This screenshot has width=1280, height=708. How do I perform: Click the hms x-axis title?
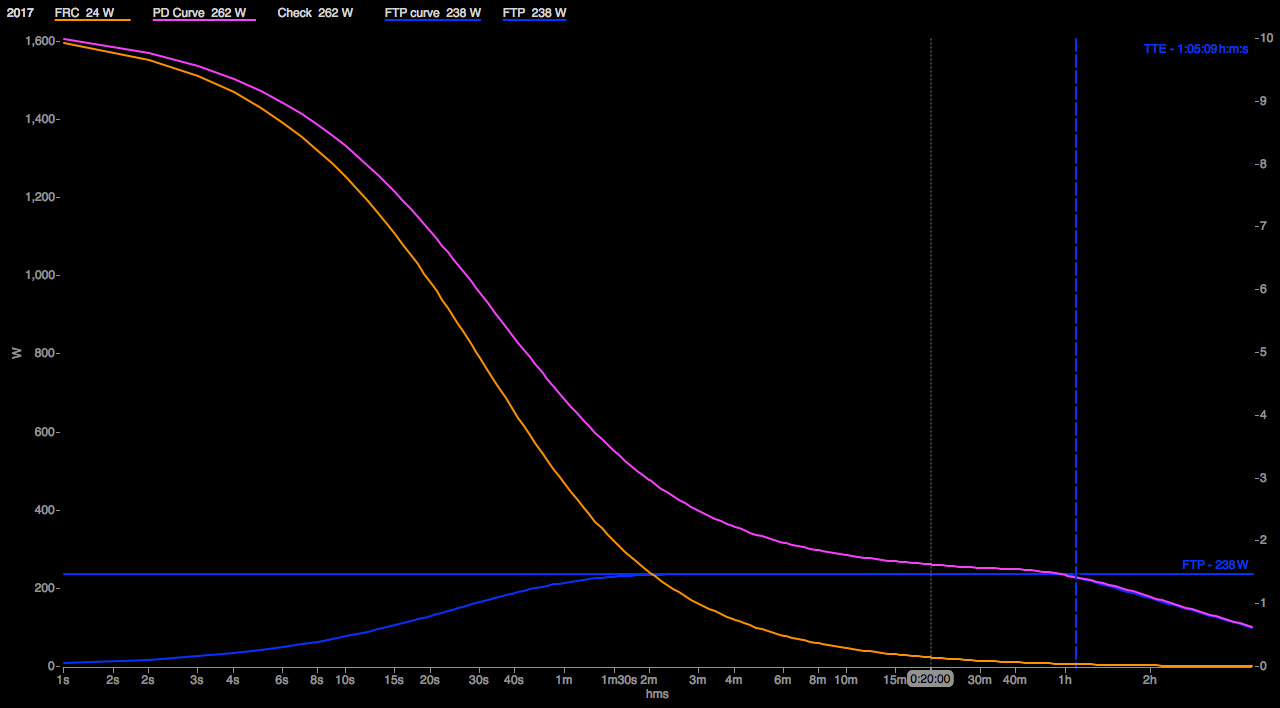(x=657, y=694)
